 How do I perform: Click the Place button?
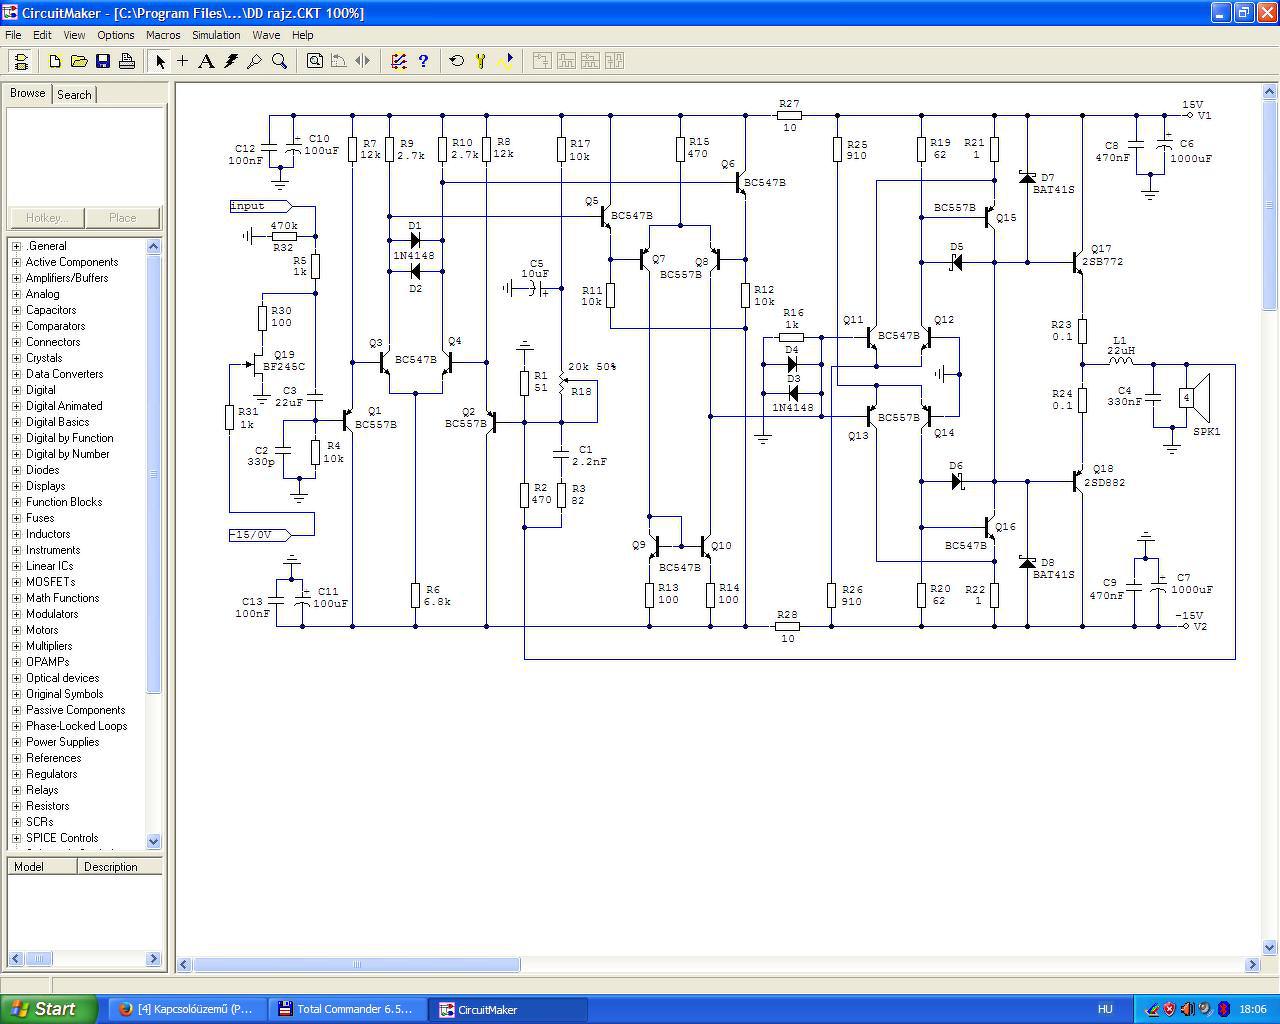(123, 218)
